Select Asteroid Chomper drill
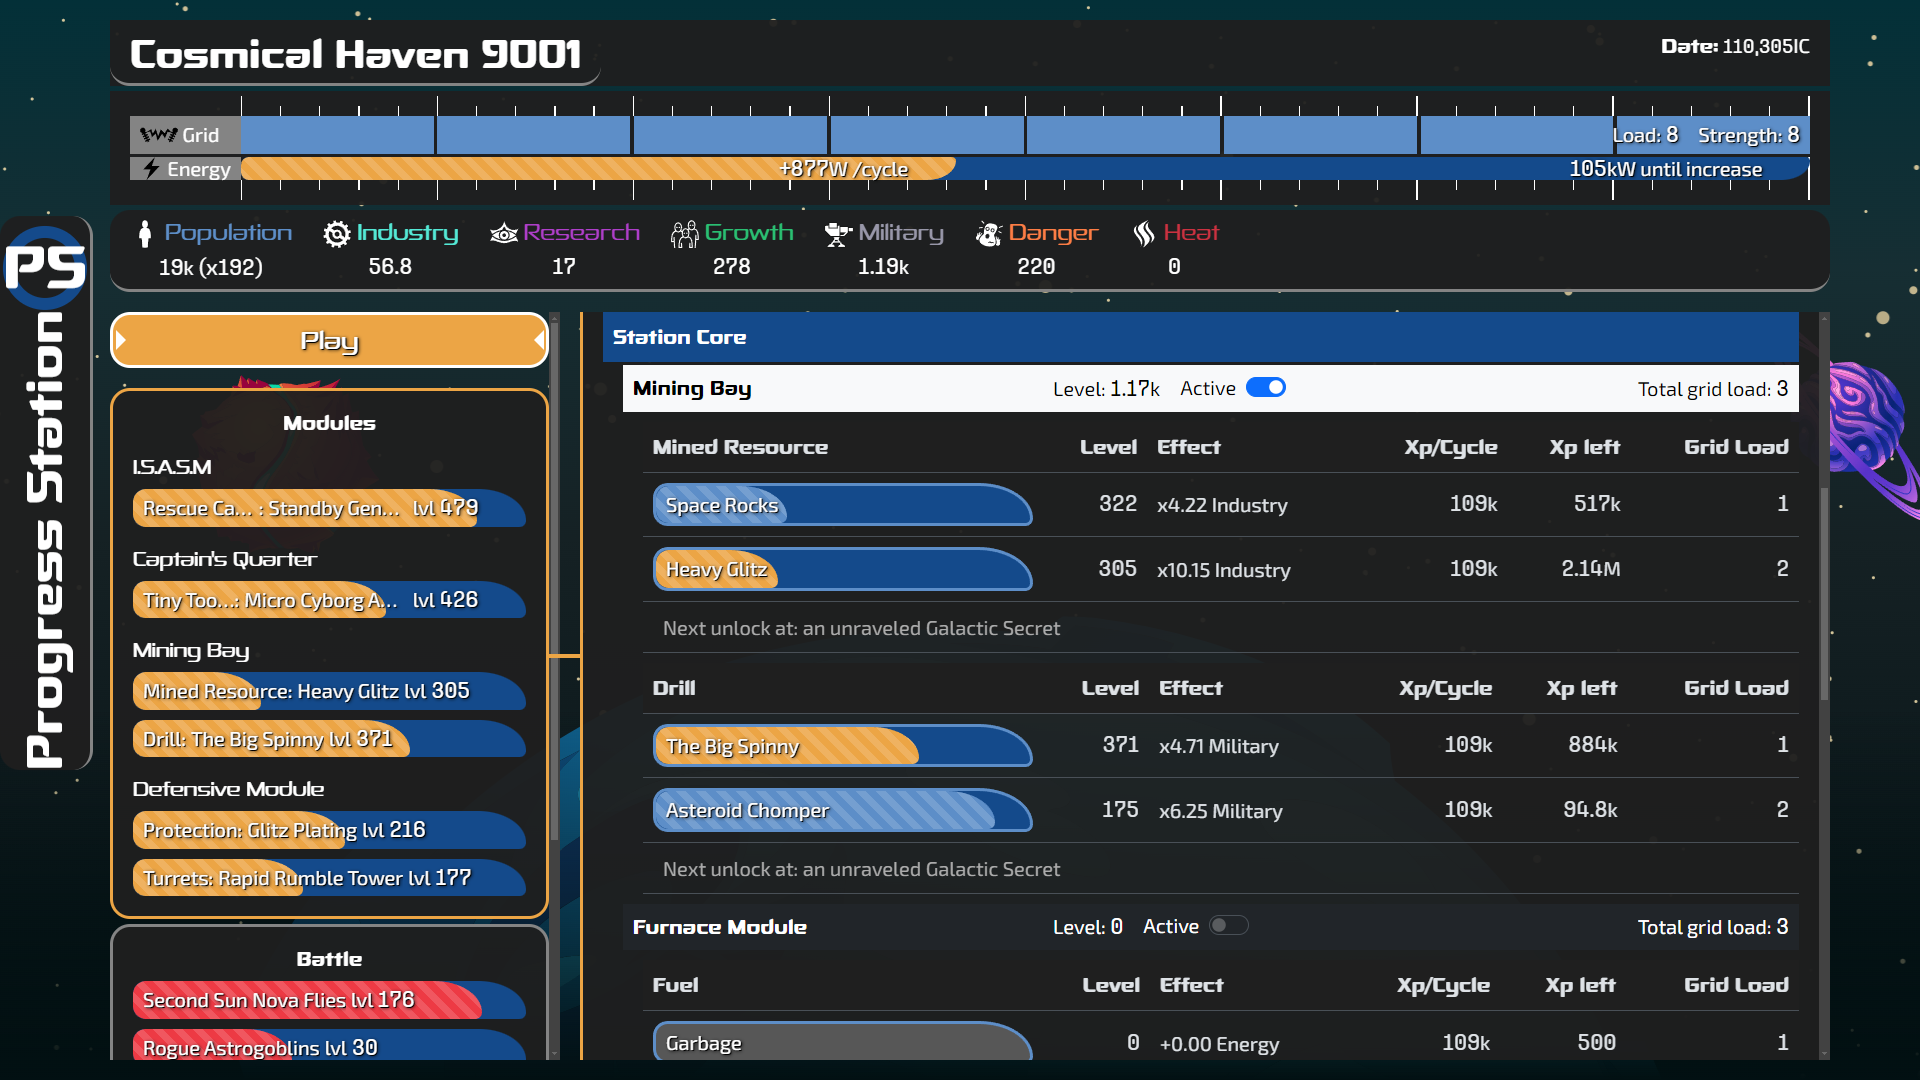The width and height of the screenshot is (1920, 1080). point(842,810)
